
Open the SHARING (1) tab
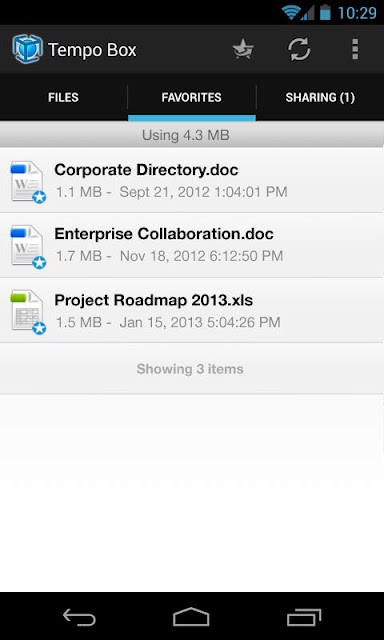pyautogui.click(x=320, y=98)
